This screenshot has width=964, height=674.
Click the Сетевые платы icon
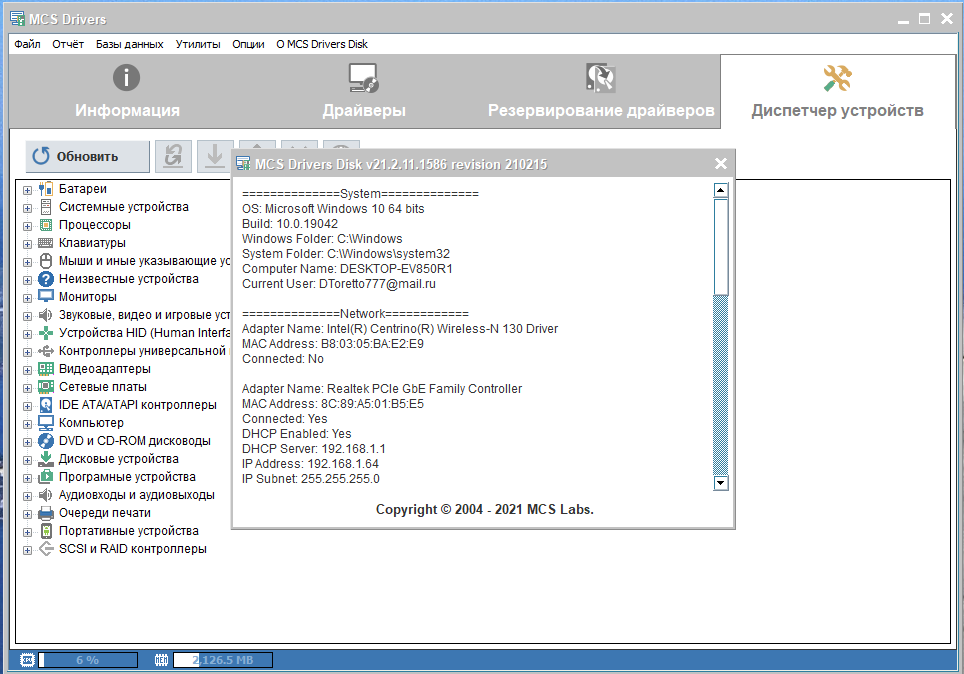tap(45, 387)
